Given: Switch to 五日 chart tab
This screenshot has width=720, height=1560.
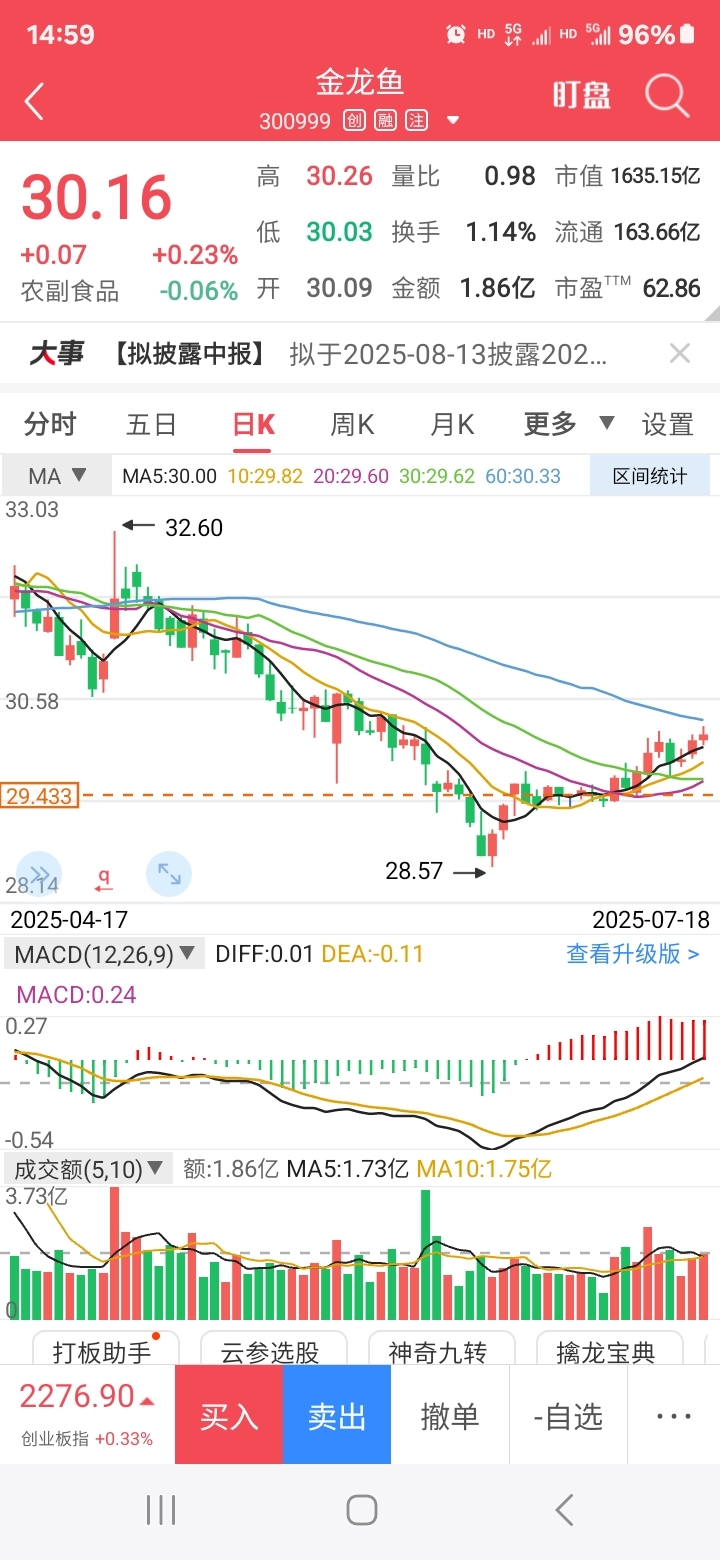Looking at the screenshot, I should click(x=151, y=425).
